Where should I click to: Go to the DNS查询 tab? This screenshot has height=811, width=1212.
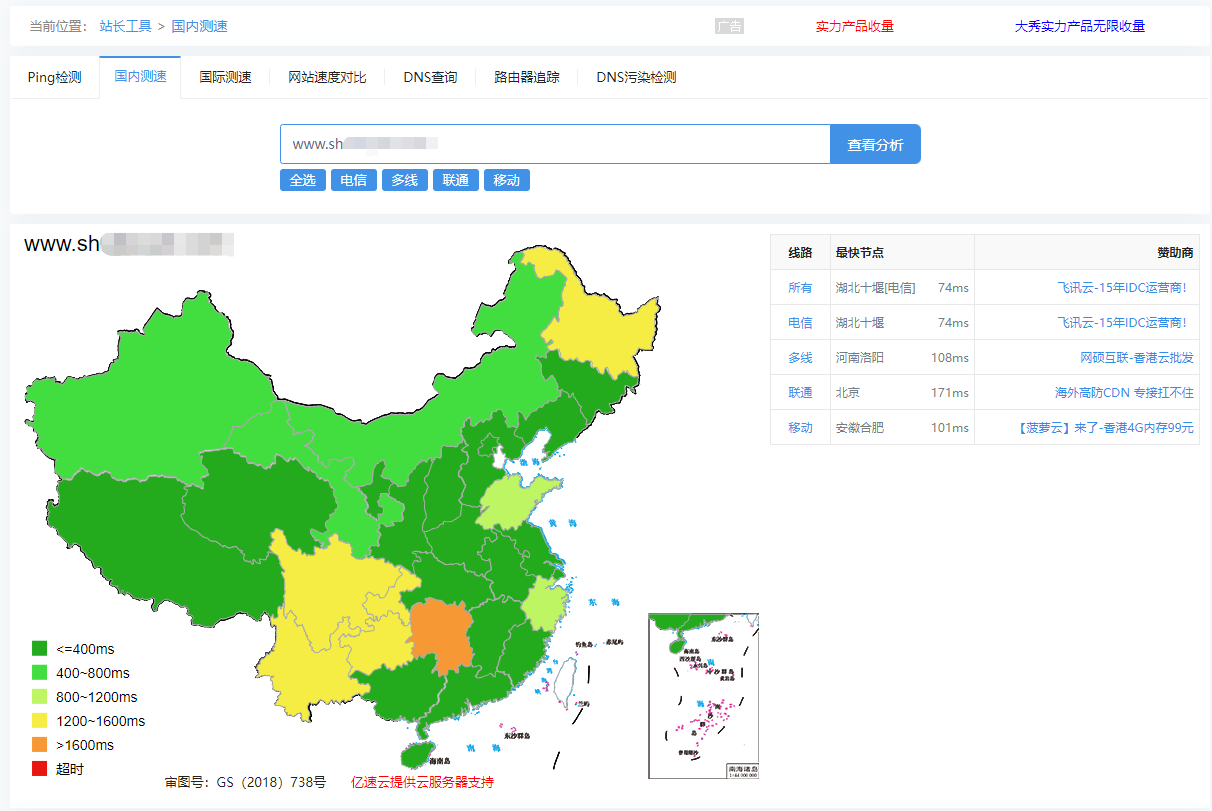point(430,77)
